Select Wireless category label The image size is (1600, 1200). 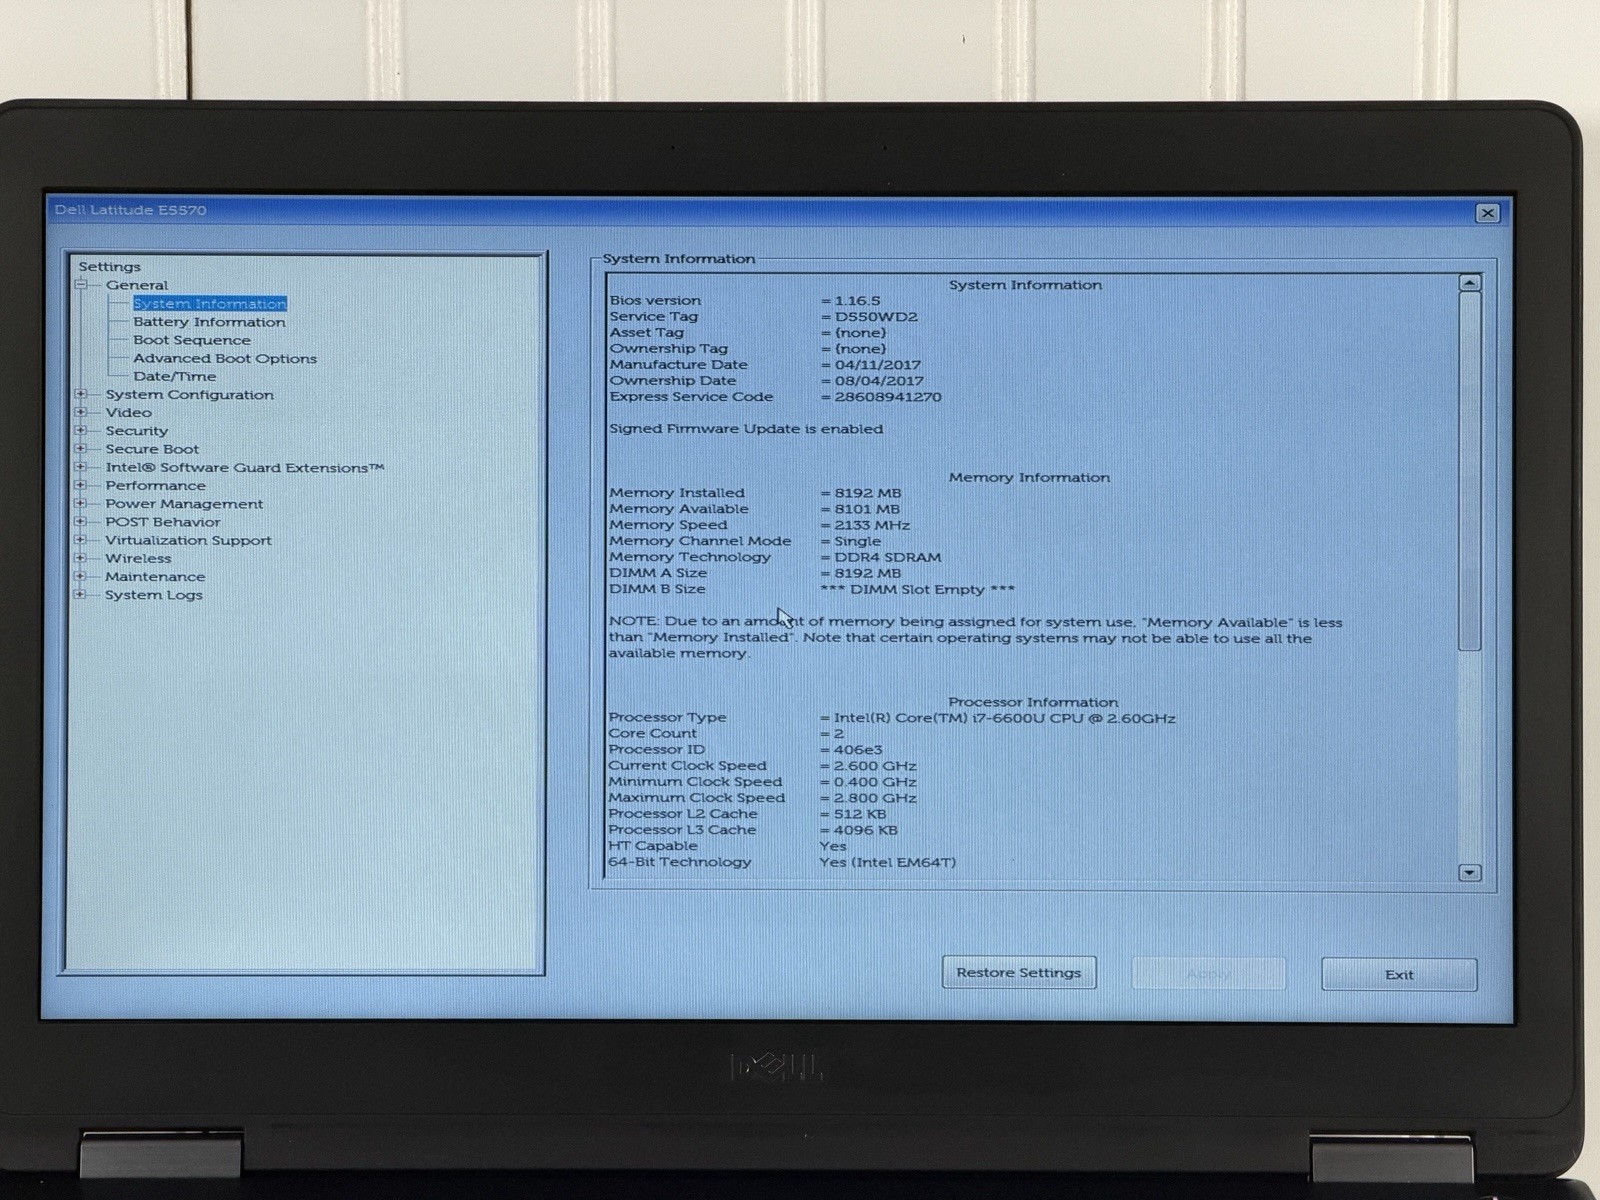point(138,558)
